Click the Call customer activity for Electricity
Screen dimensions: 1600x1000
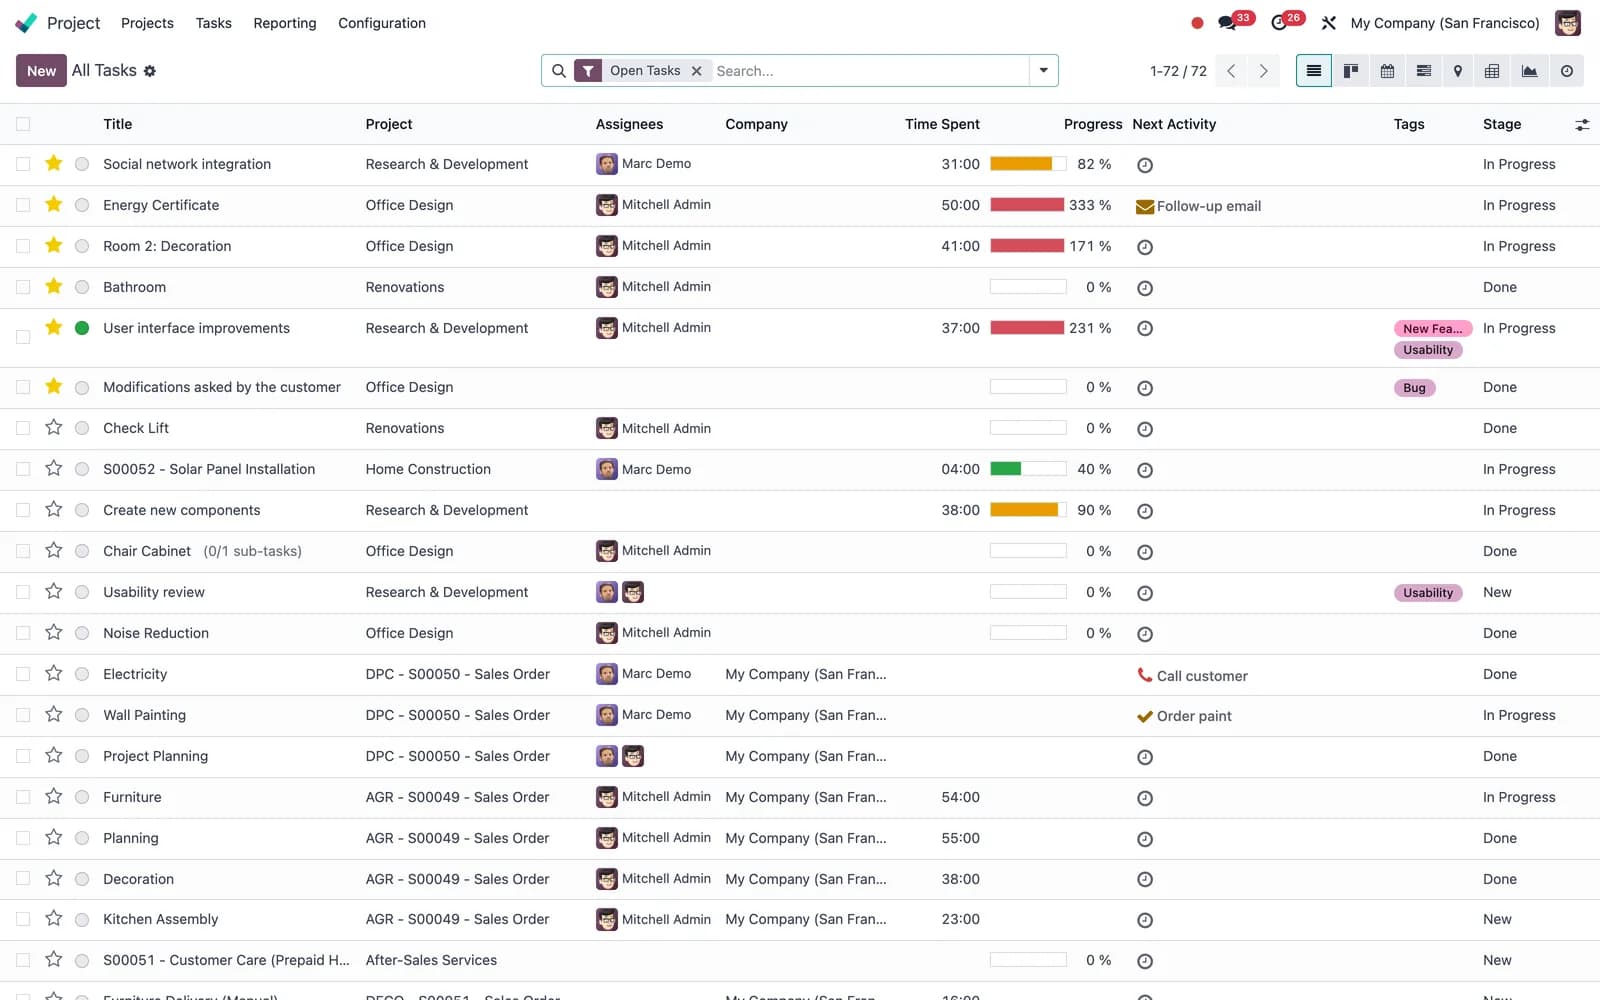pyautogui.click(x=1192, y=676)
